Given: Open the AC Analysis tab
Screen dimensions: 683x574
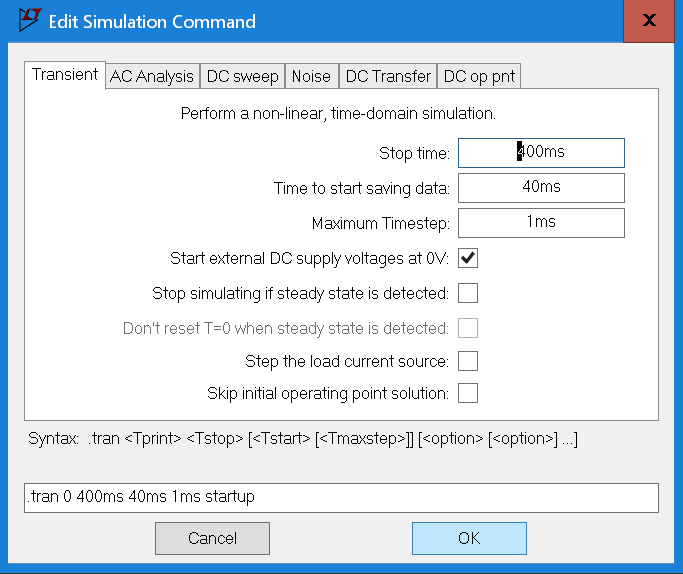Looking at the screenshot, I should [152, 76].
